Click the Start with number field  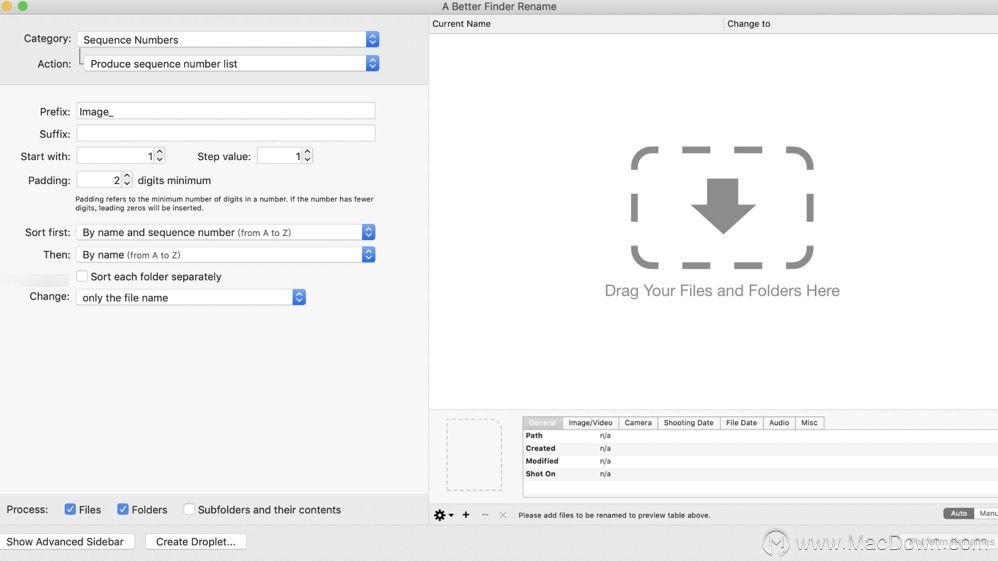coord(116,156)
